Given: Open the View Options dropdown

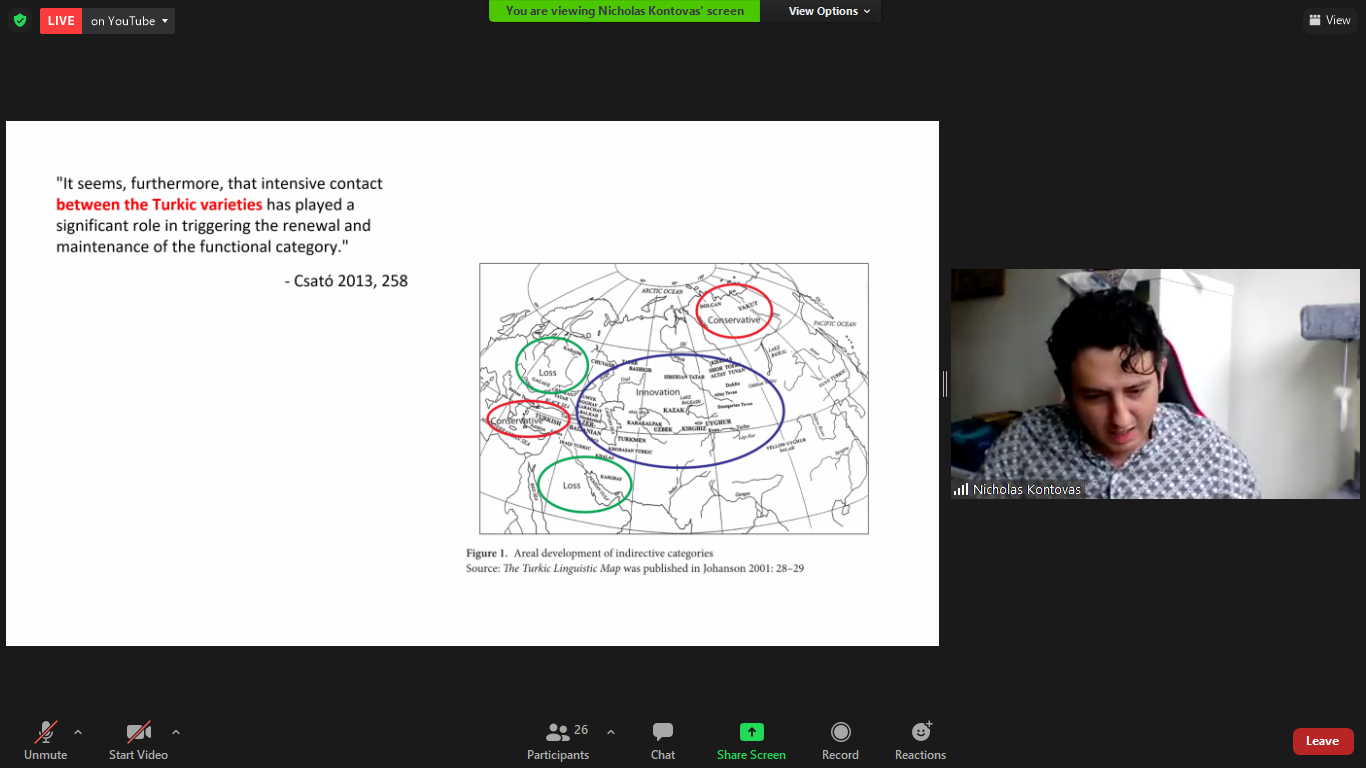Looking at the screenshot, I should tap(829, 11).
